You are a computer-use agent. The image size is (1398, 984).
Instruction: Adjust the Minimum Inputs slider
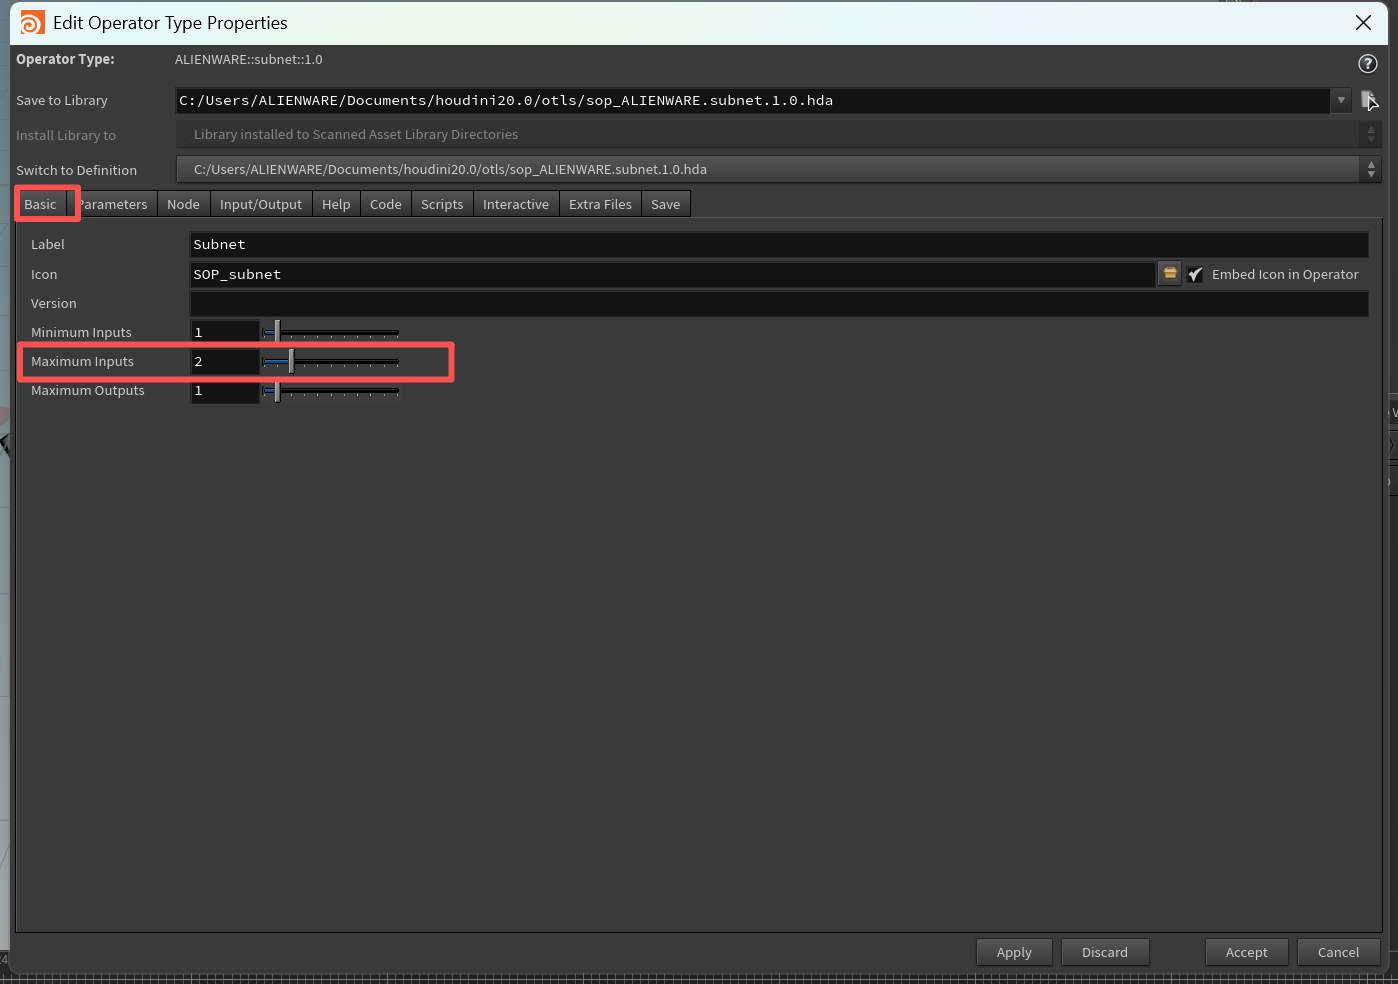pyautogui.click(x=330, y=332)
